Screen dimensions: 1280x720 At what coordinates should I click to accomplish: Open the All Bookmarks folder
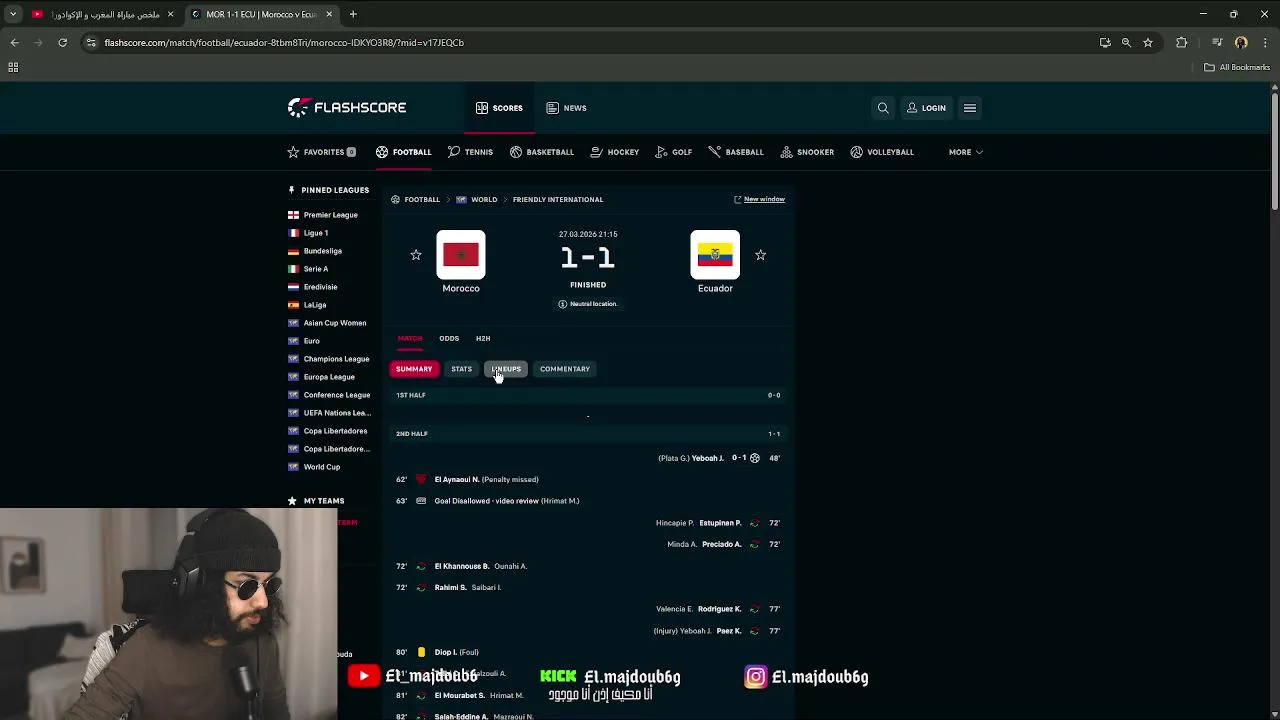pyautogui.click(x=1237, y=67)
